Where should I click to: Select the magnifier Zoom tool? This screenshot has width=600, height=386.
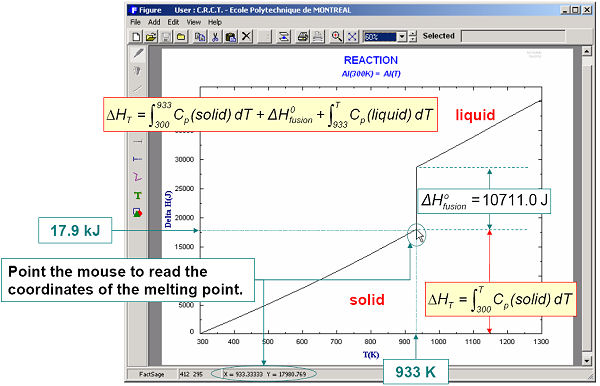[337, 37]
